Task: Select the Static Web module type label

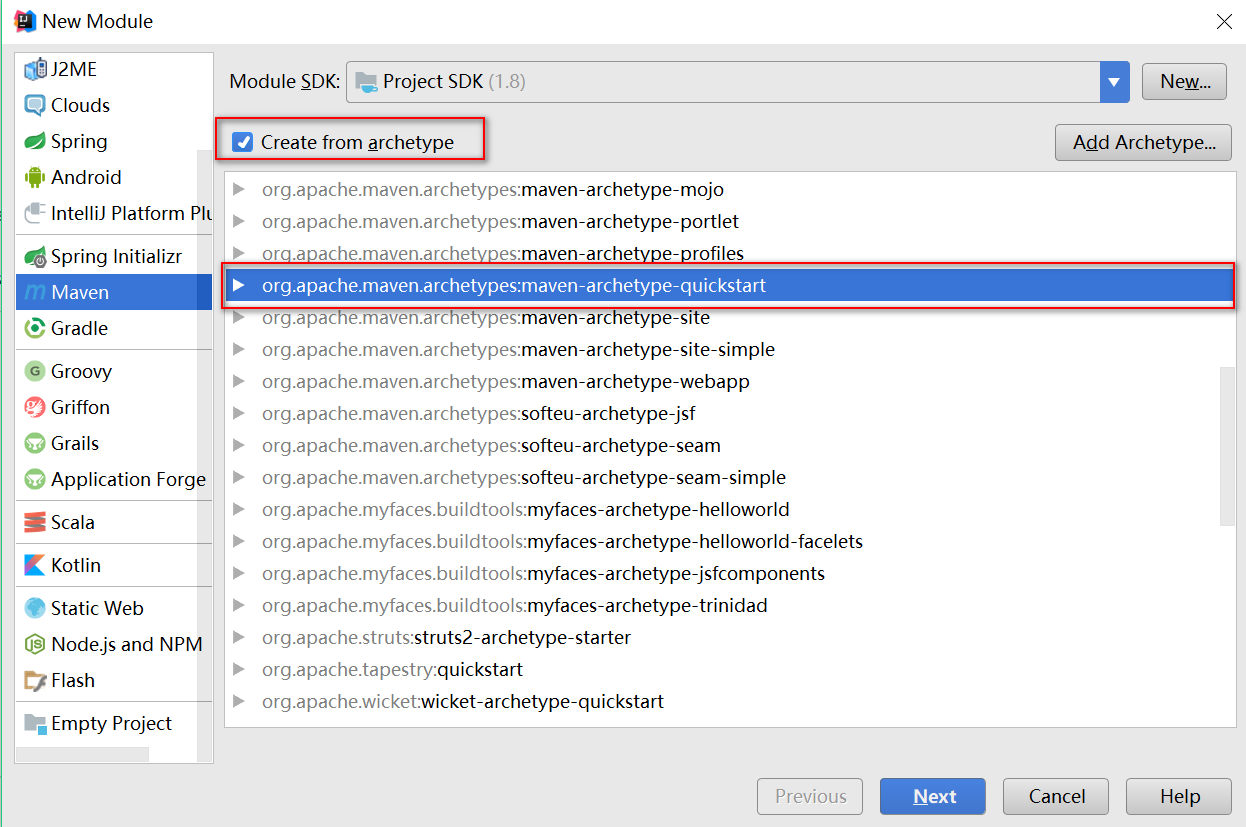Action: click(97, 608)
